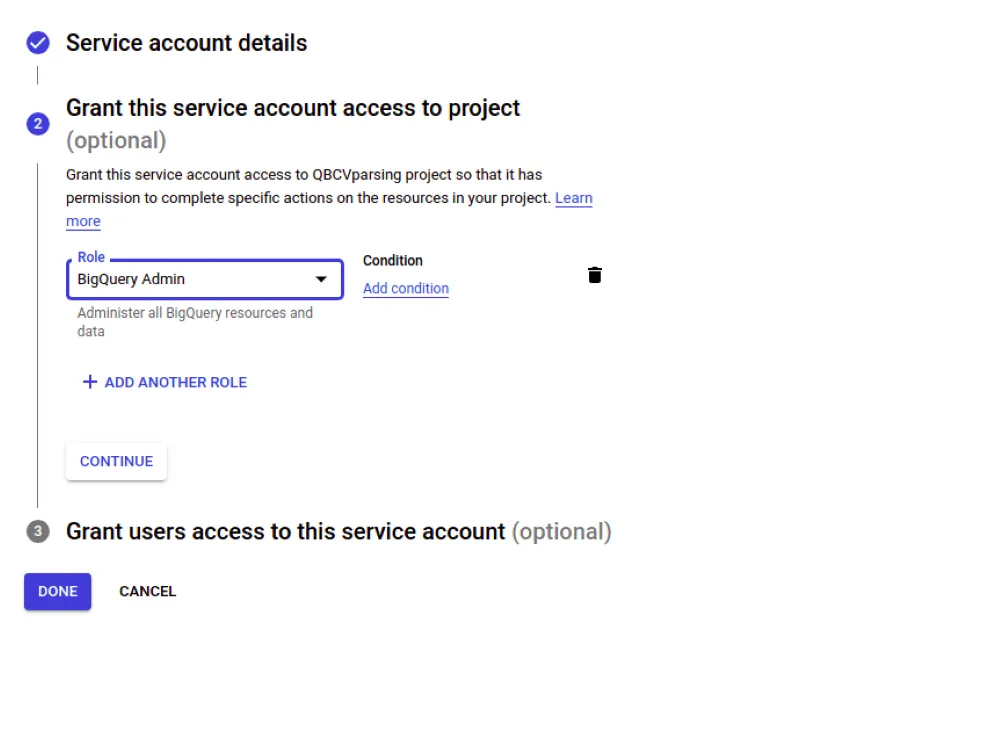1000x737 pixels.
Task: Click the plus icon beside Add Another Role
Action: click(90, 382)
